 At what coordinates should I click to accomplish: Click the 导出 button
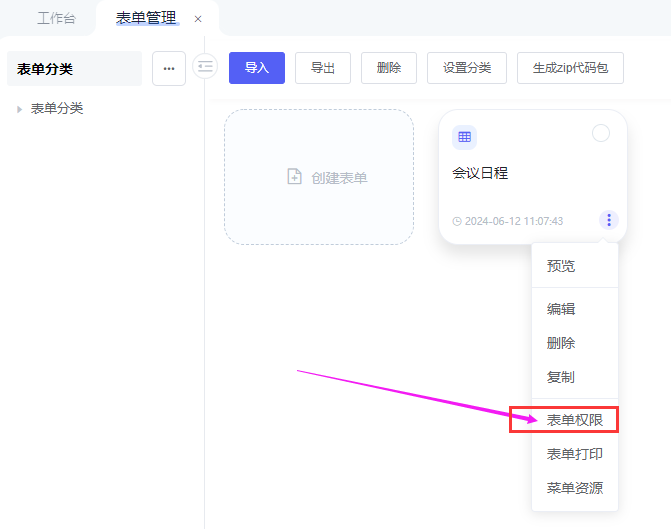(x=323, y=68)
